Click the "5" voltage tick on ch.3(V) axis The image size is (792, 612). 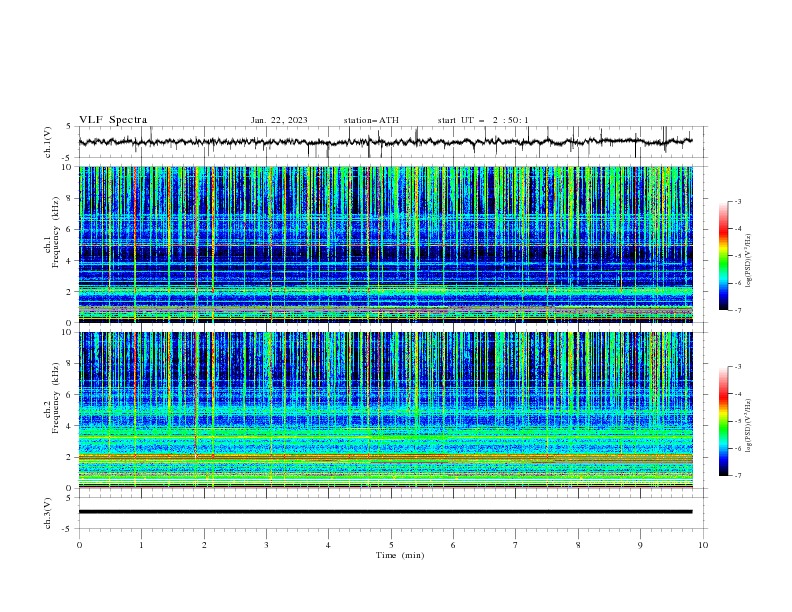coord(69,498)
